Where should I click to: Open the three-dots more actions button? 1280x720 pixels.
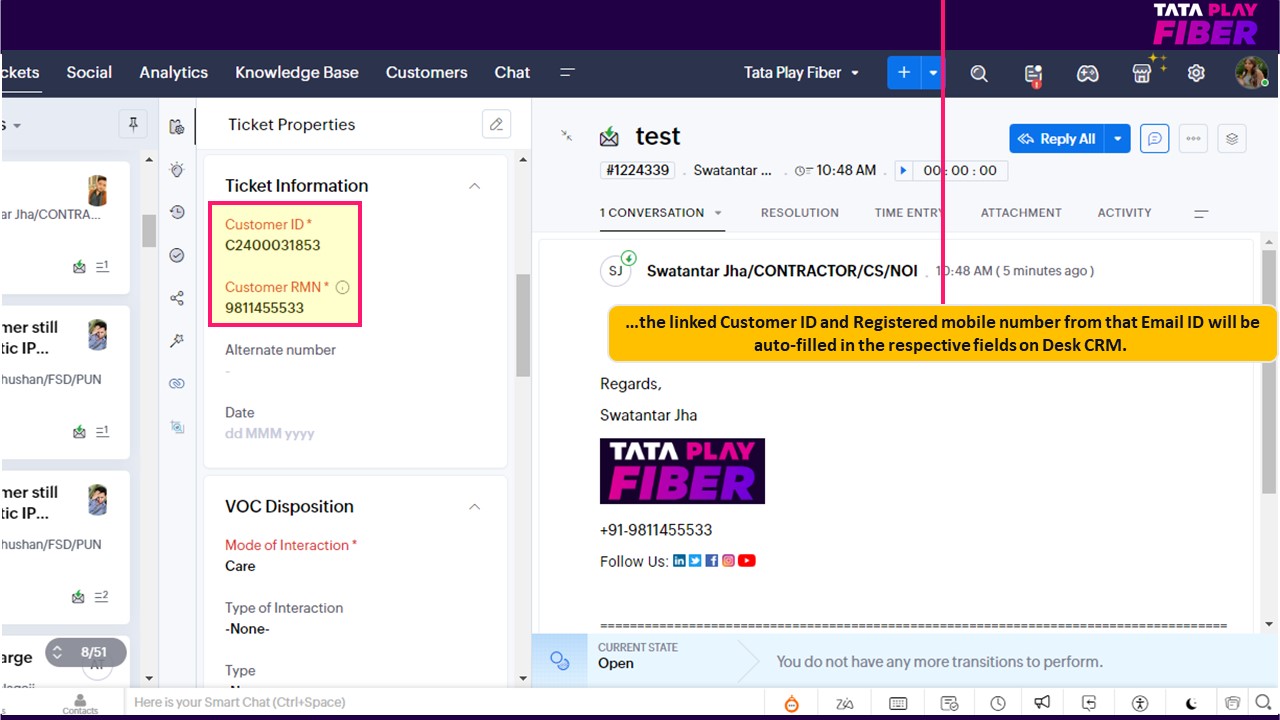(x=1193, y=139)
